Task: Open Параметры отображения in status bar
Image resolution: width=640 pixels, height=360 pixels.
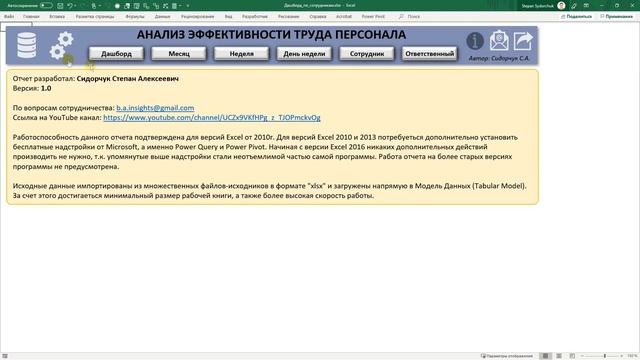Action: (x=507, y=356)
